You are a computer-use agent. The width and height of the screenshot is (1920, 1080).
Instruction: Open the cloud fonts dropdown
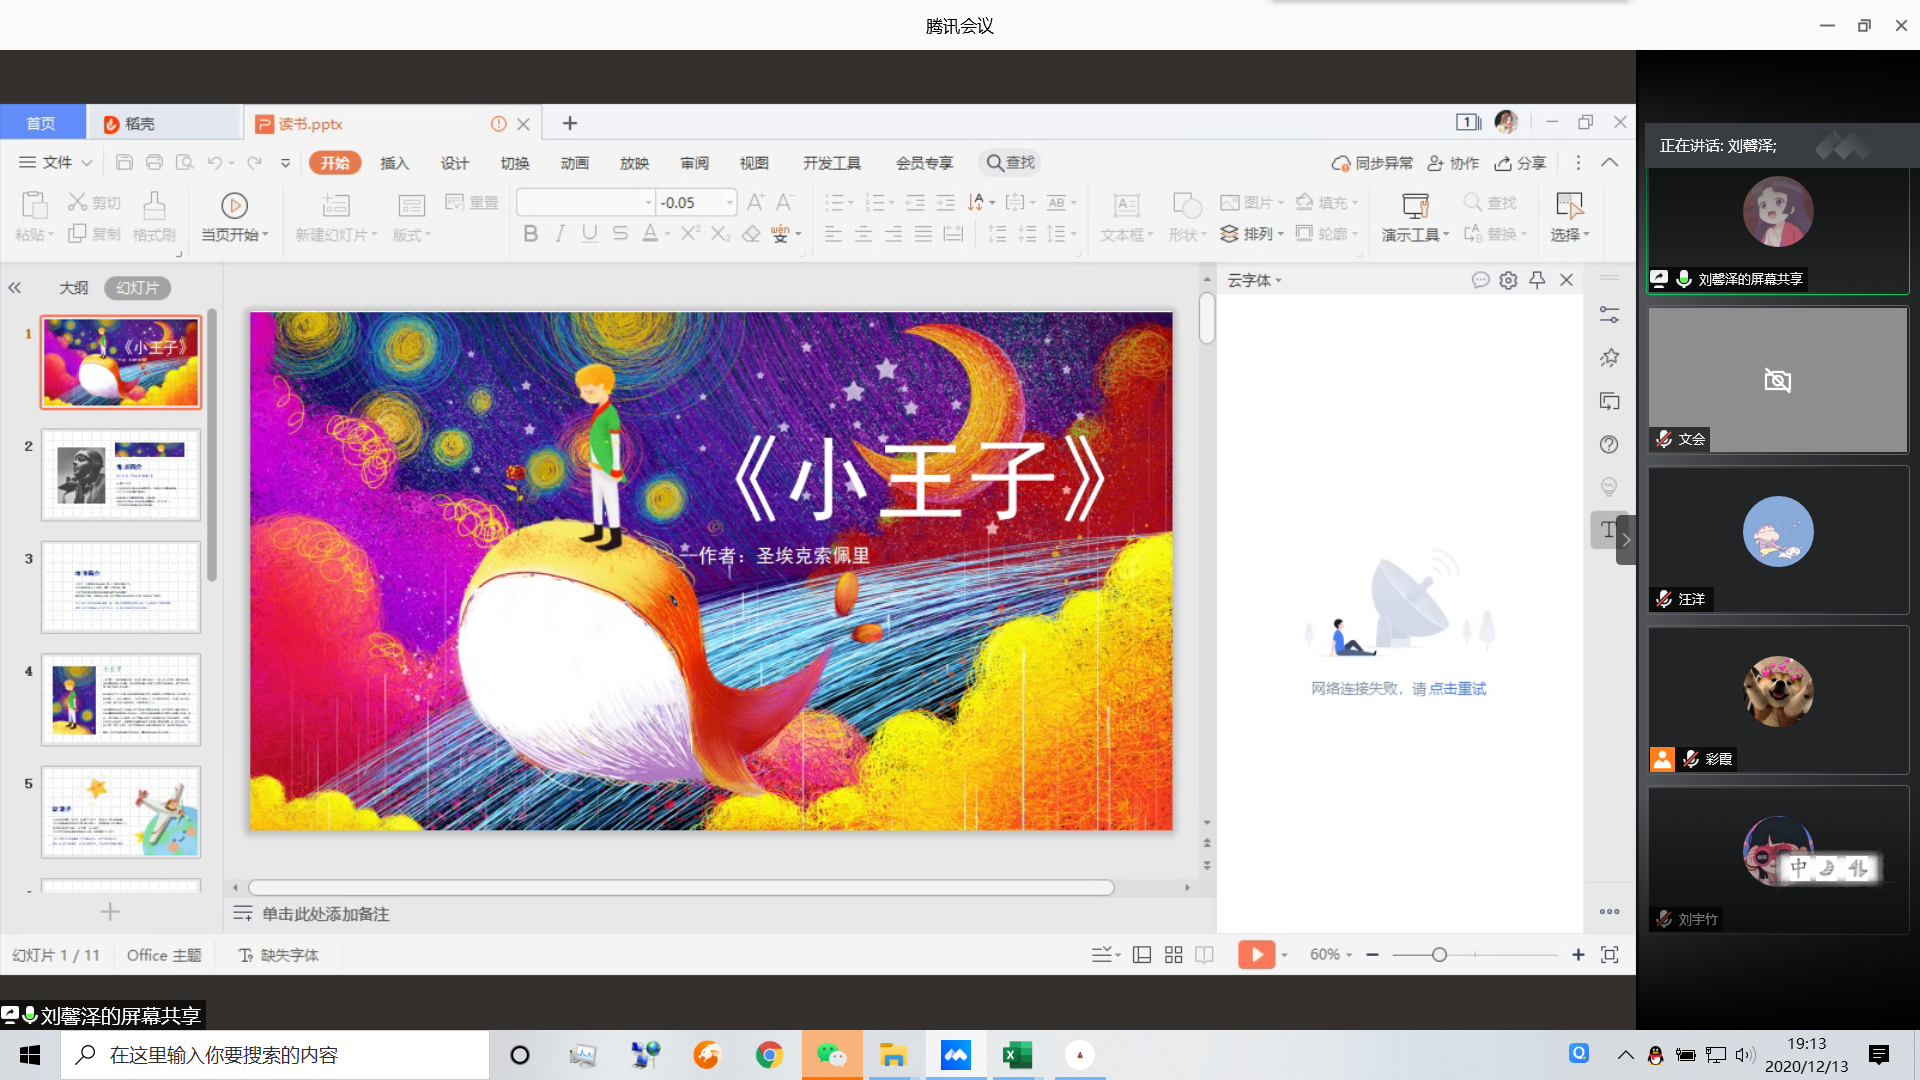(1255, 281)
